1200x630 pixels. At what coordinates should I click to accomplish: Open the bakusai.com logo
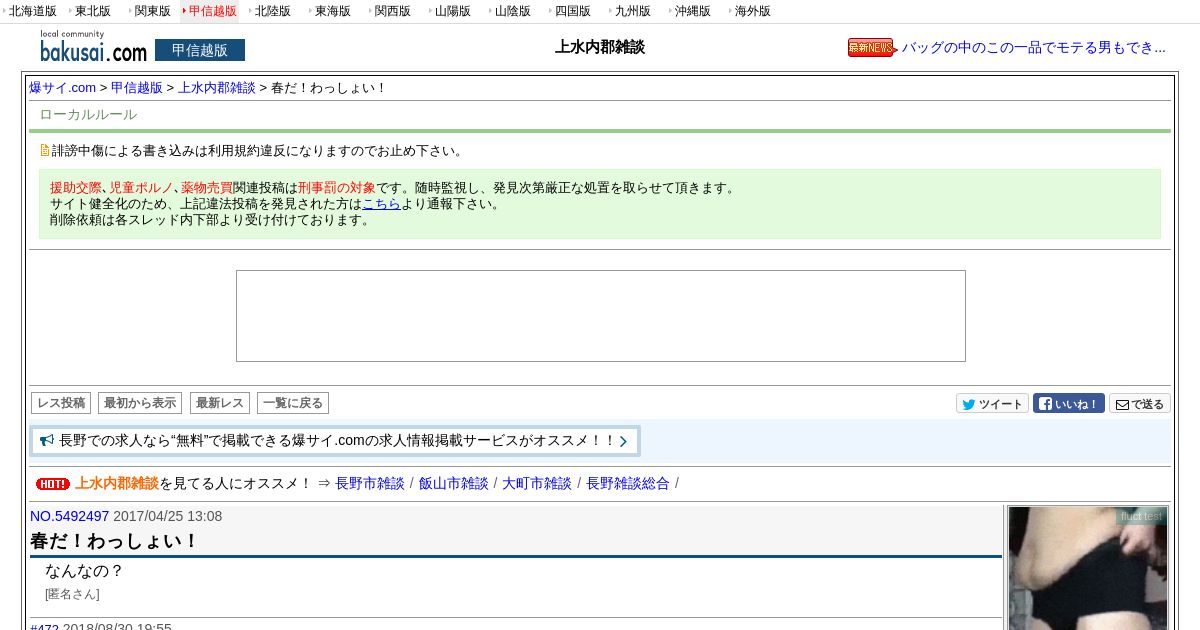coord(93,47)
